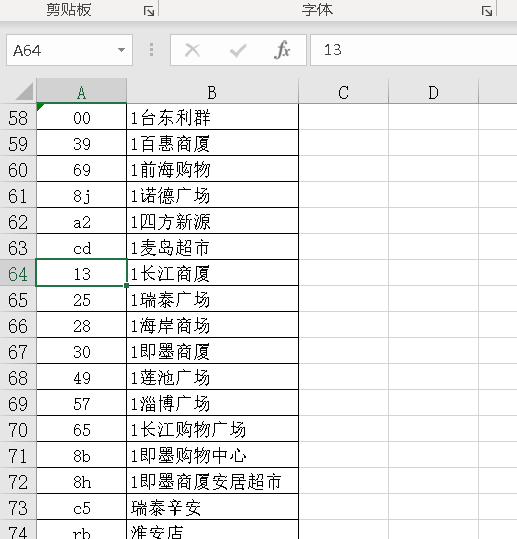Click cell 1台东利群
Viewport: 517px width, 539px height.
(212, 118)
